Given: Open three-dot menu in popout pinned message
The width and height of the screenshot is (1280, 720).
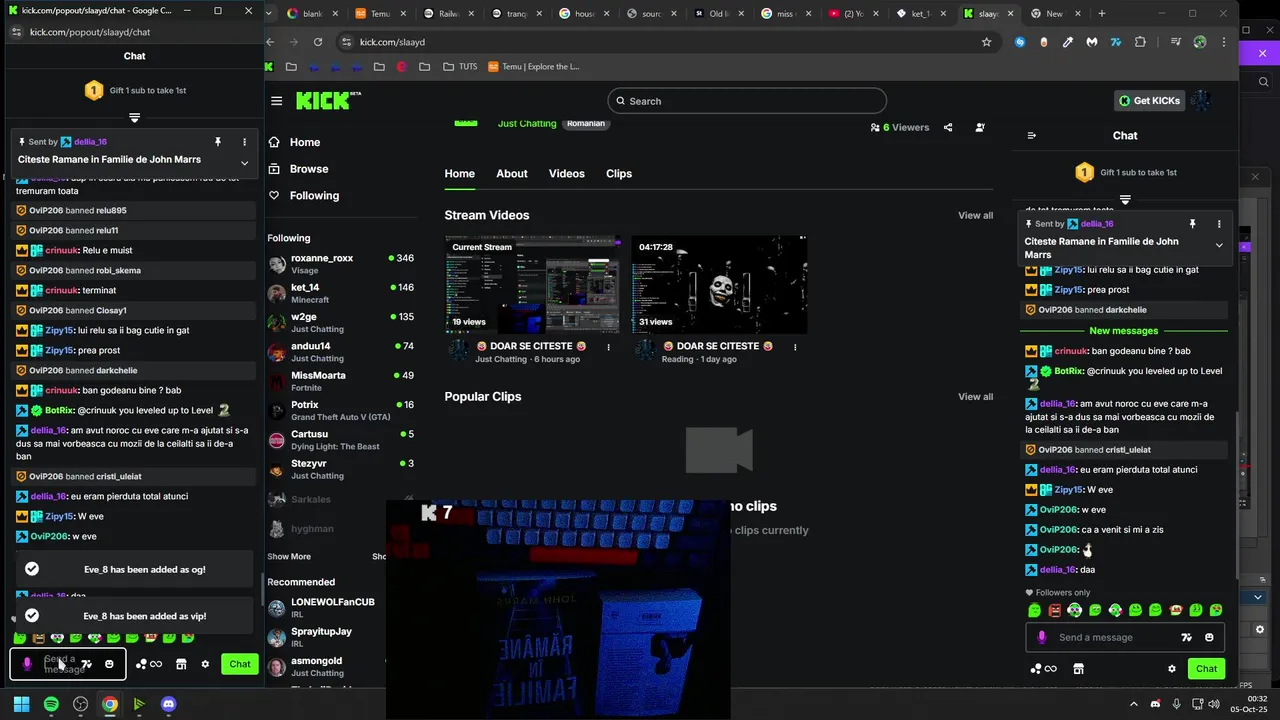Looking at the screenshot, I should [x=244, y=142].
